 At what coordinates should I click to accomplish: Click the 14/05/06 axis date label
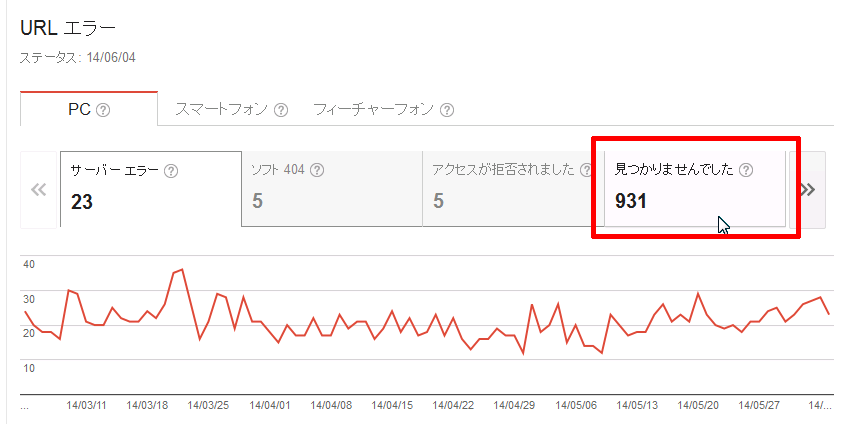point(576,406)
